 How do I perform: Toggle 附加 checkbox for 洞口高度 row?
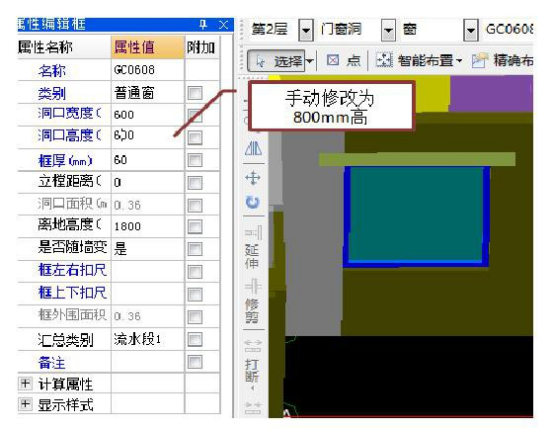click(195, 137)
